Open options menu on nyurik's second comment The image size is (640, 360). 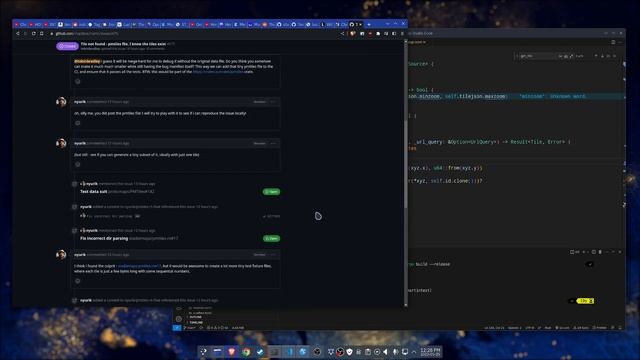(273, 143)
